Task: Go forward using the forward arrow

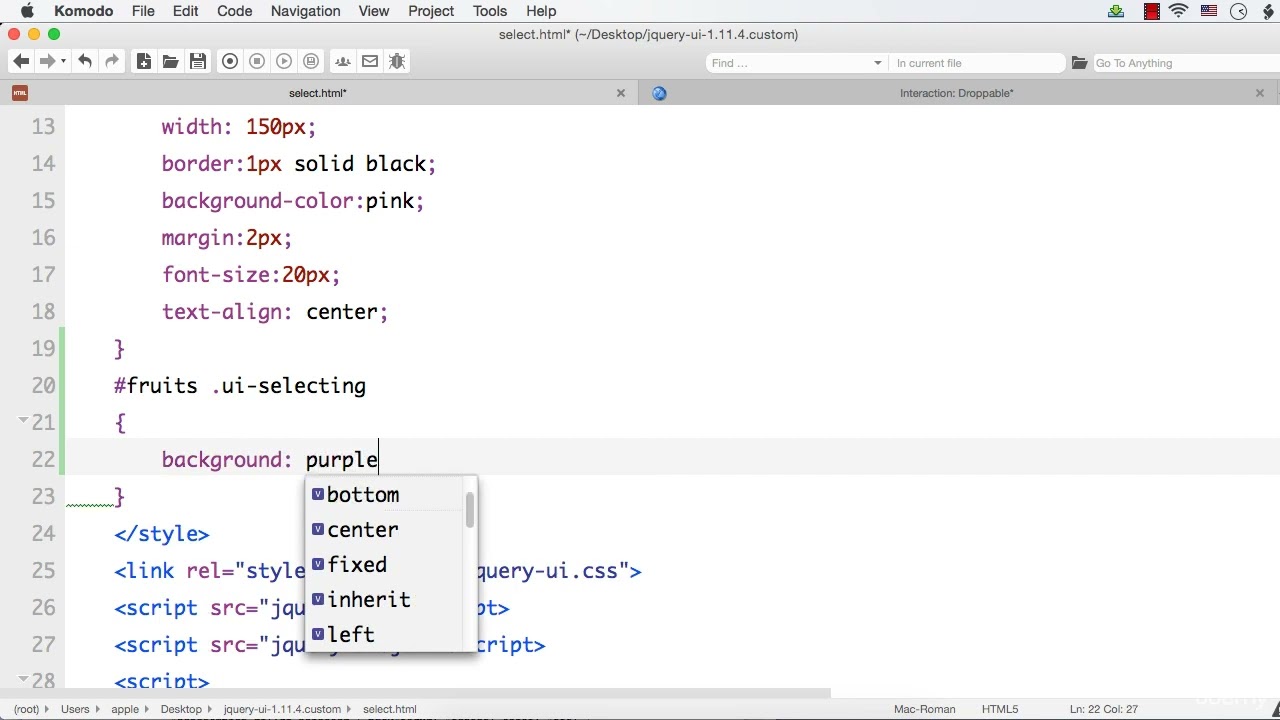Action: [46, 62]
